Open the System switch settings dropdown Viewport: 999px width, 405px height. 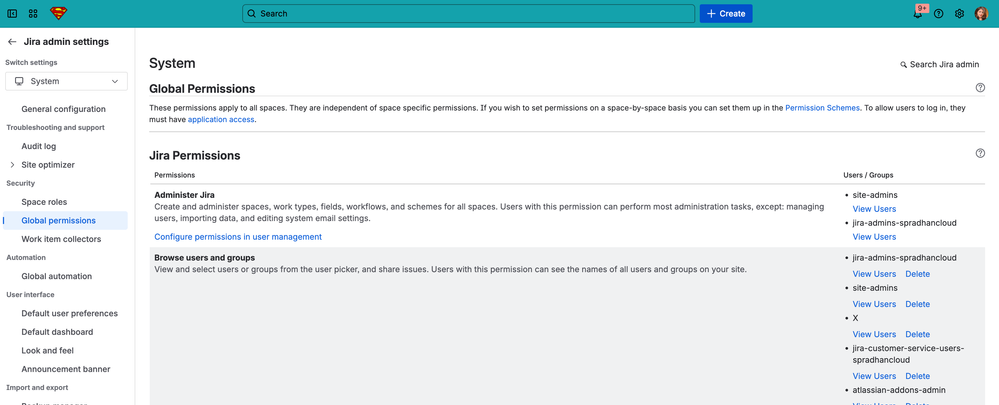pyautogui.click(x=66, y=82)
